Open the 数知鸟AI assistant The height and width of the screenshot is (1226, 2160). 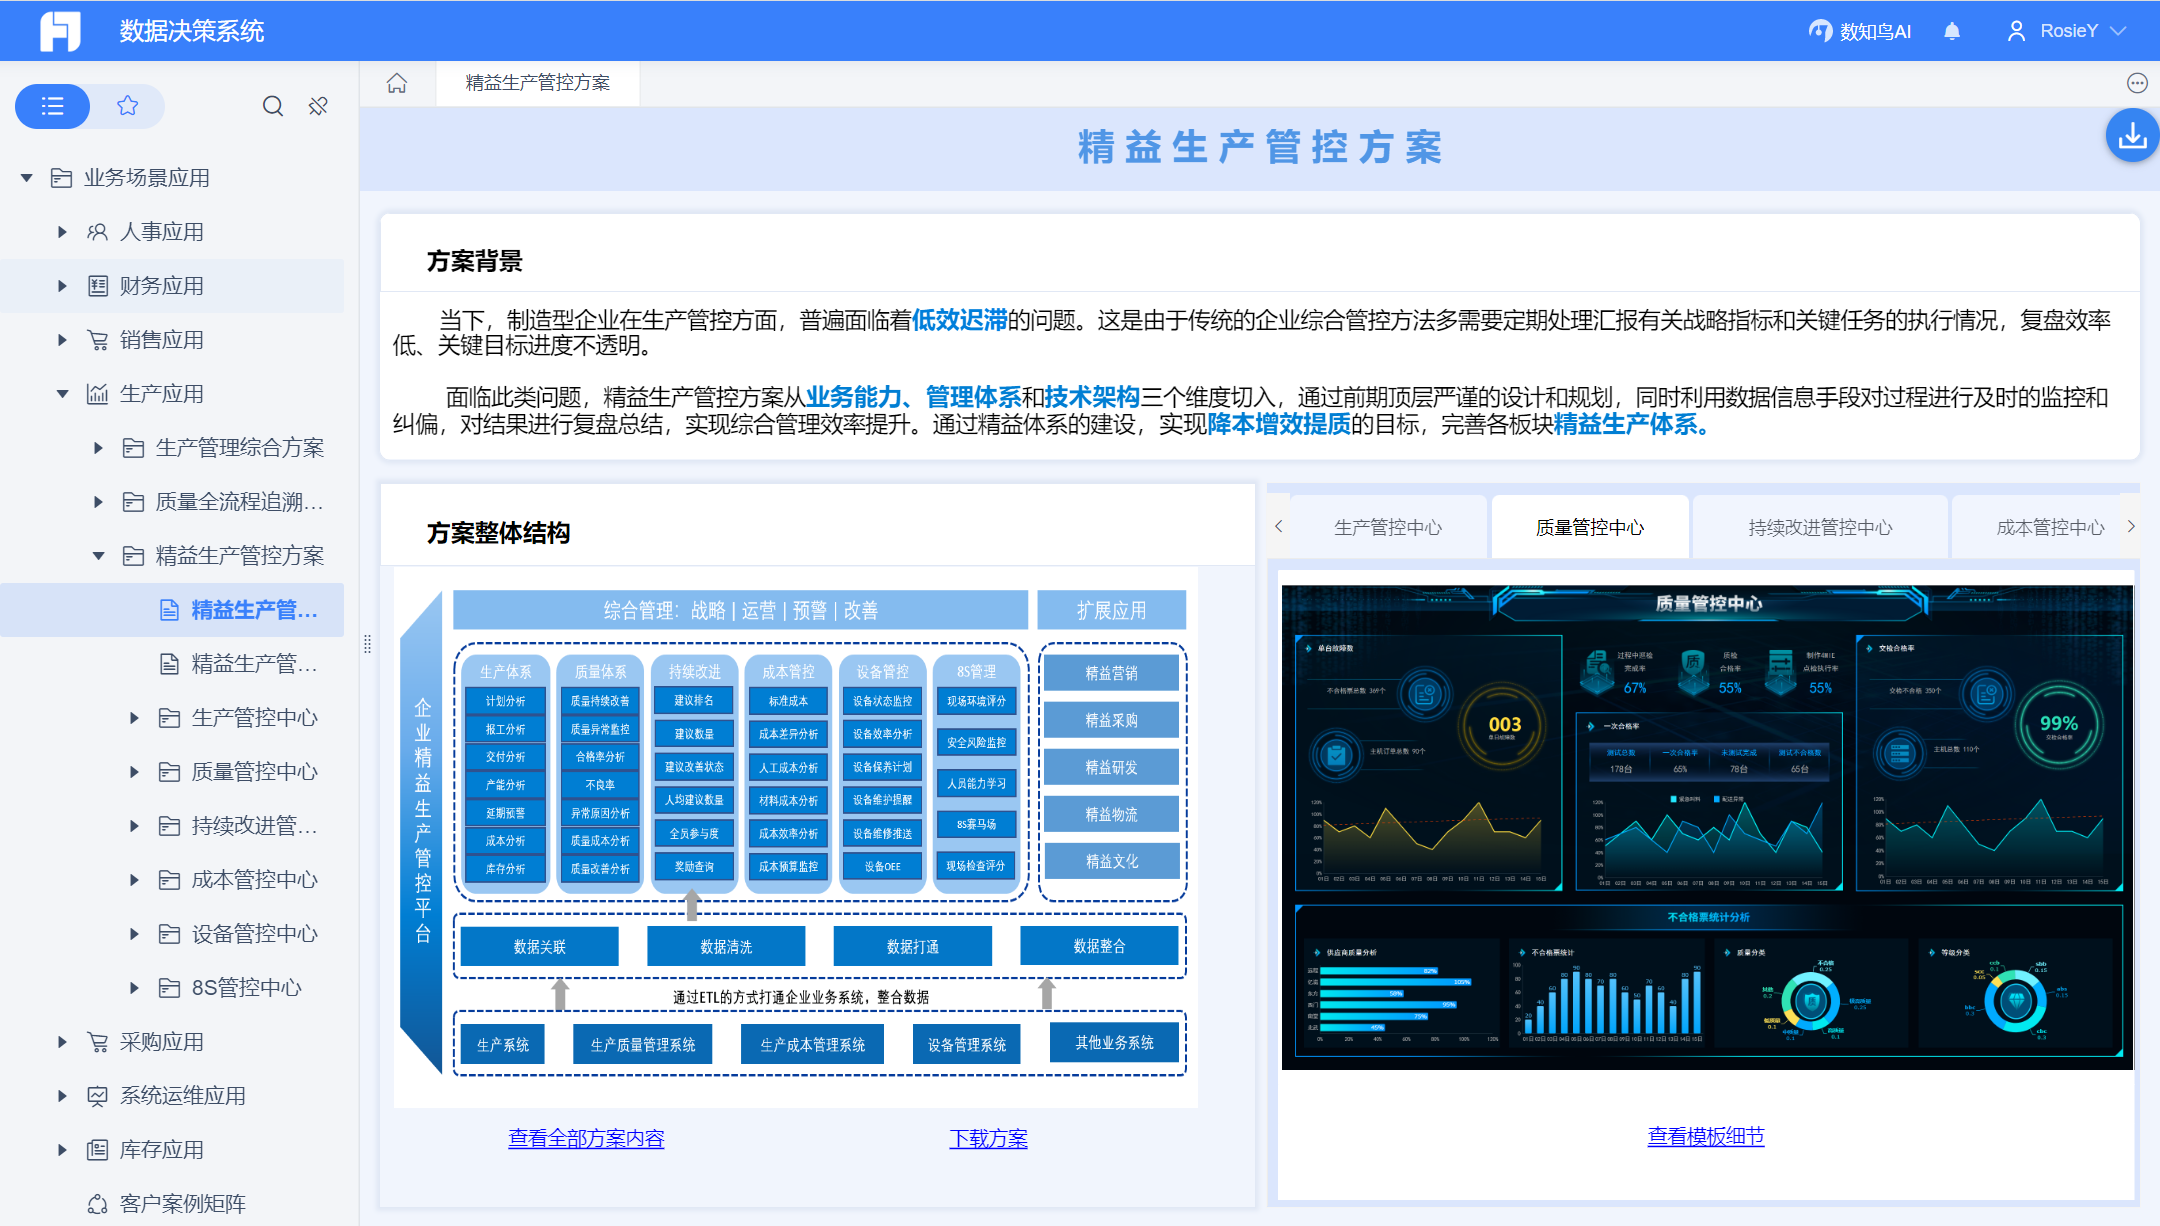tap(1860, 31)
